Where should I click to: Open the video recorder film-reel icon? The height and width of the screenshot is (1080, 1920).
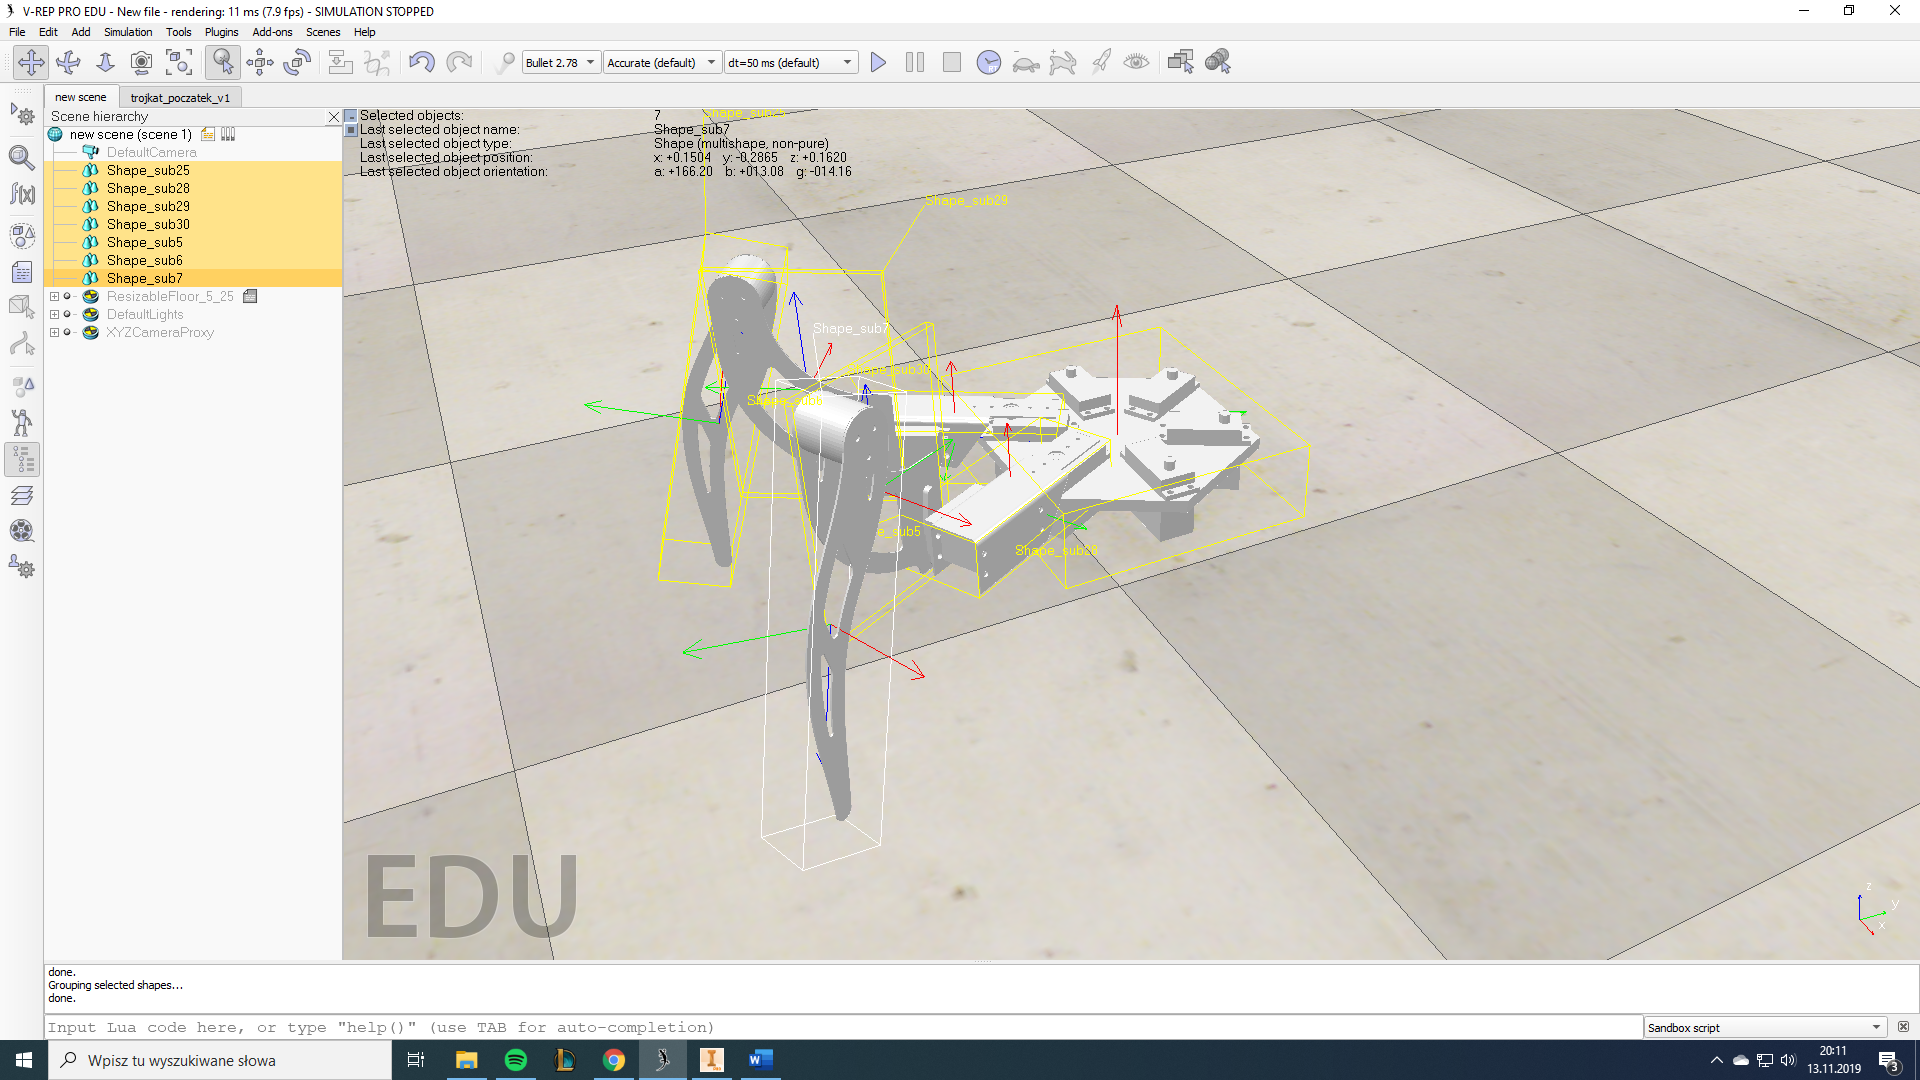click(x=22, y=531)
